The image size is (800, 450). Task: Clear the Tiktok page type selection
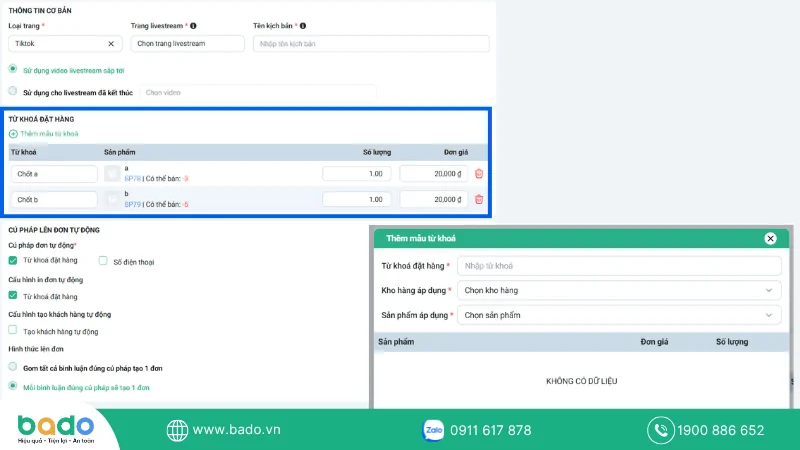[x=111, y=44]
